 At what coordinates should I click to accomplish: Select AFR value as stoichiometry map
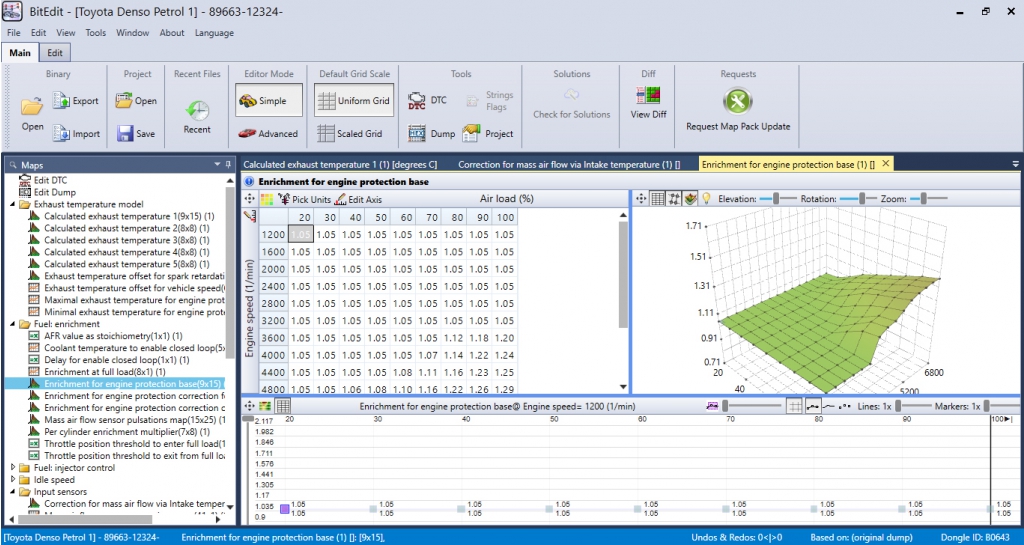(113, 335)
